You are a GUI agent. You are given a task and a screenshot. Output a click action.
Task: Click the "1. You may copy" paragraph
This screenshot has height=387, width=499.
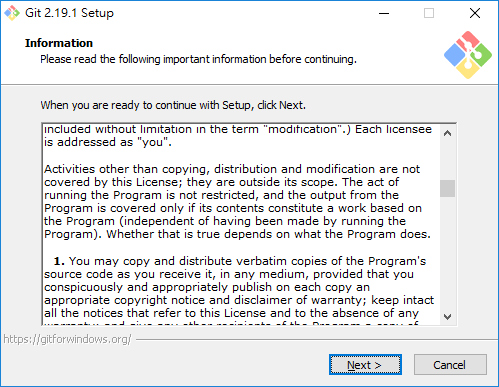(x=239, y=287)
